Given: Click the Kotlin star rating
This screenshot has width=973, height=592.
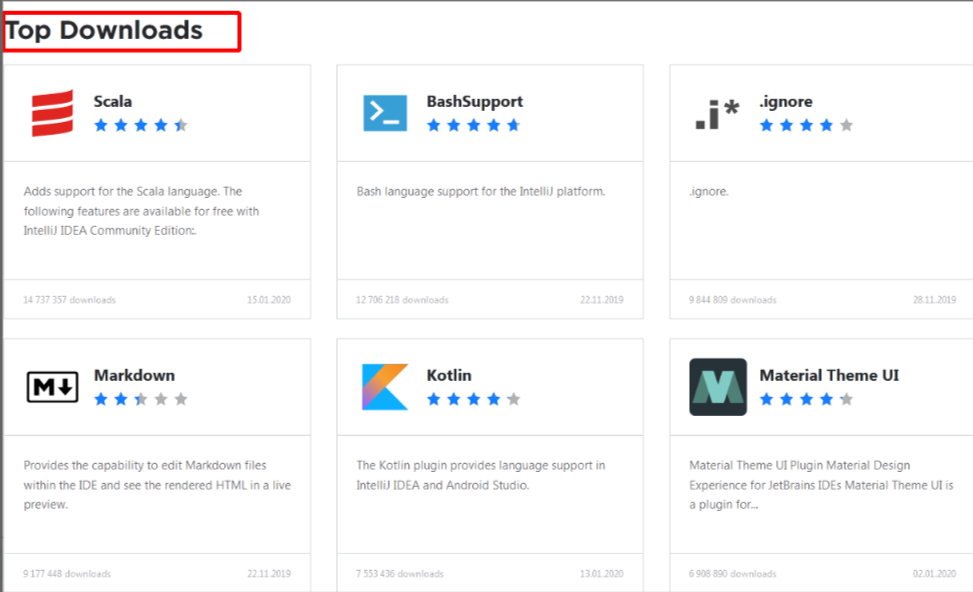Looking at the screenshot, I should (473, 399).
